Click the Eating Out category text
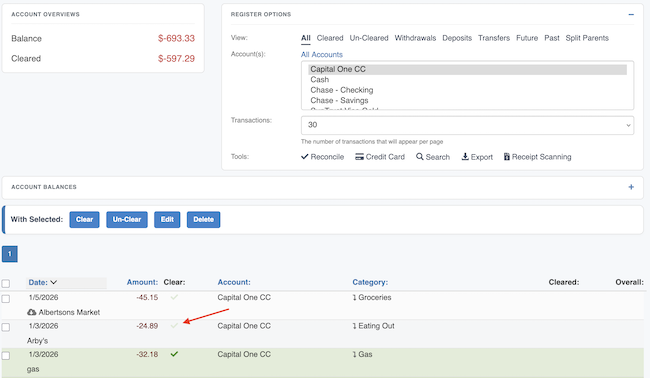Viewport: 650px width, 378px height. click(x=376, y=326)
